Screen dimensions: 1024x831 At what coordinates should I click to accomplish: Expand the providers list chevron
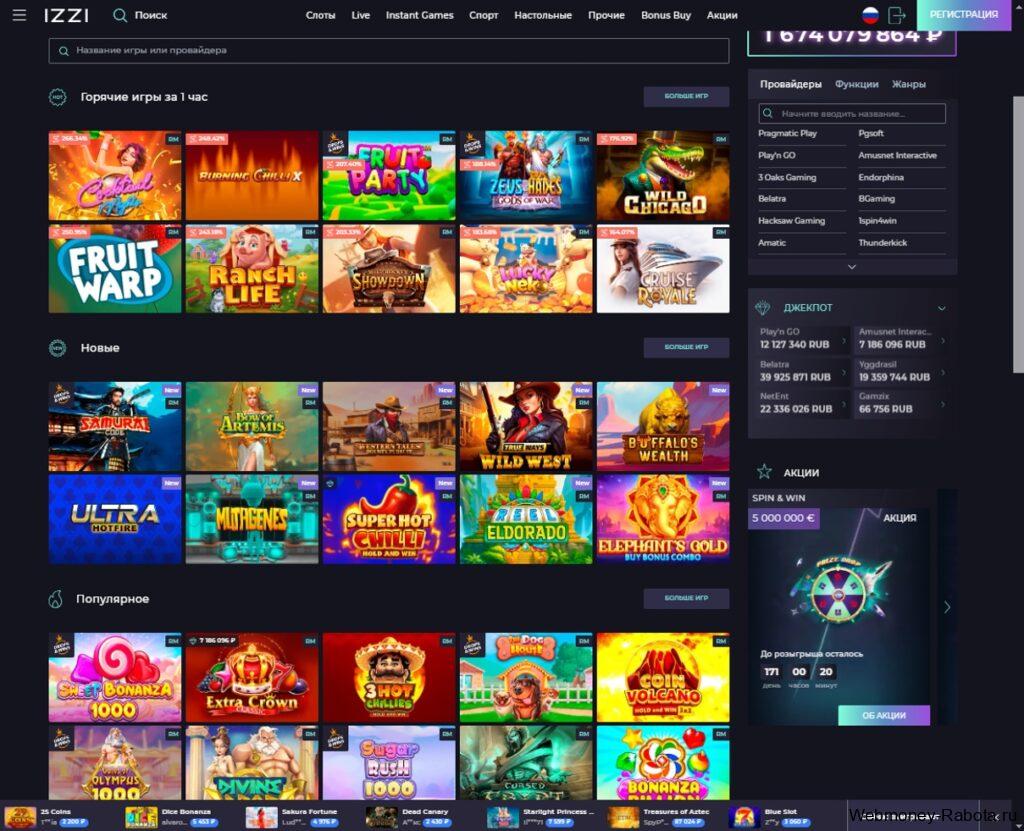pos(852,267)
